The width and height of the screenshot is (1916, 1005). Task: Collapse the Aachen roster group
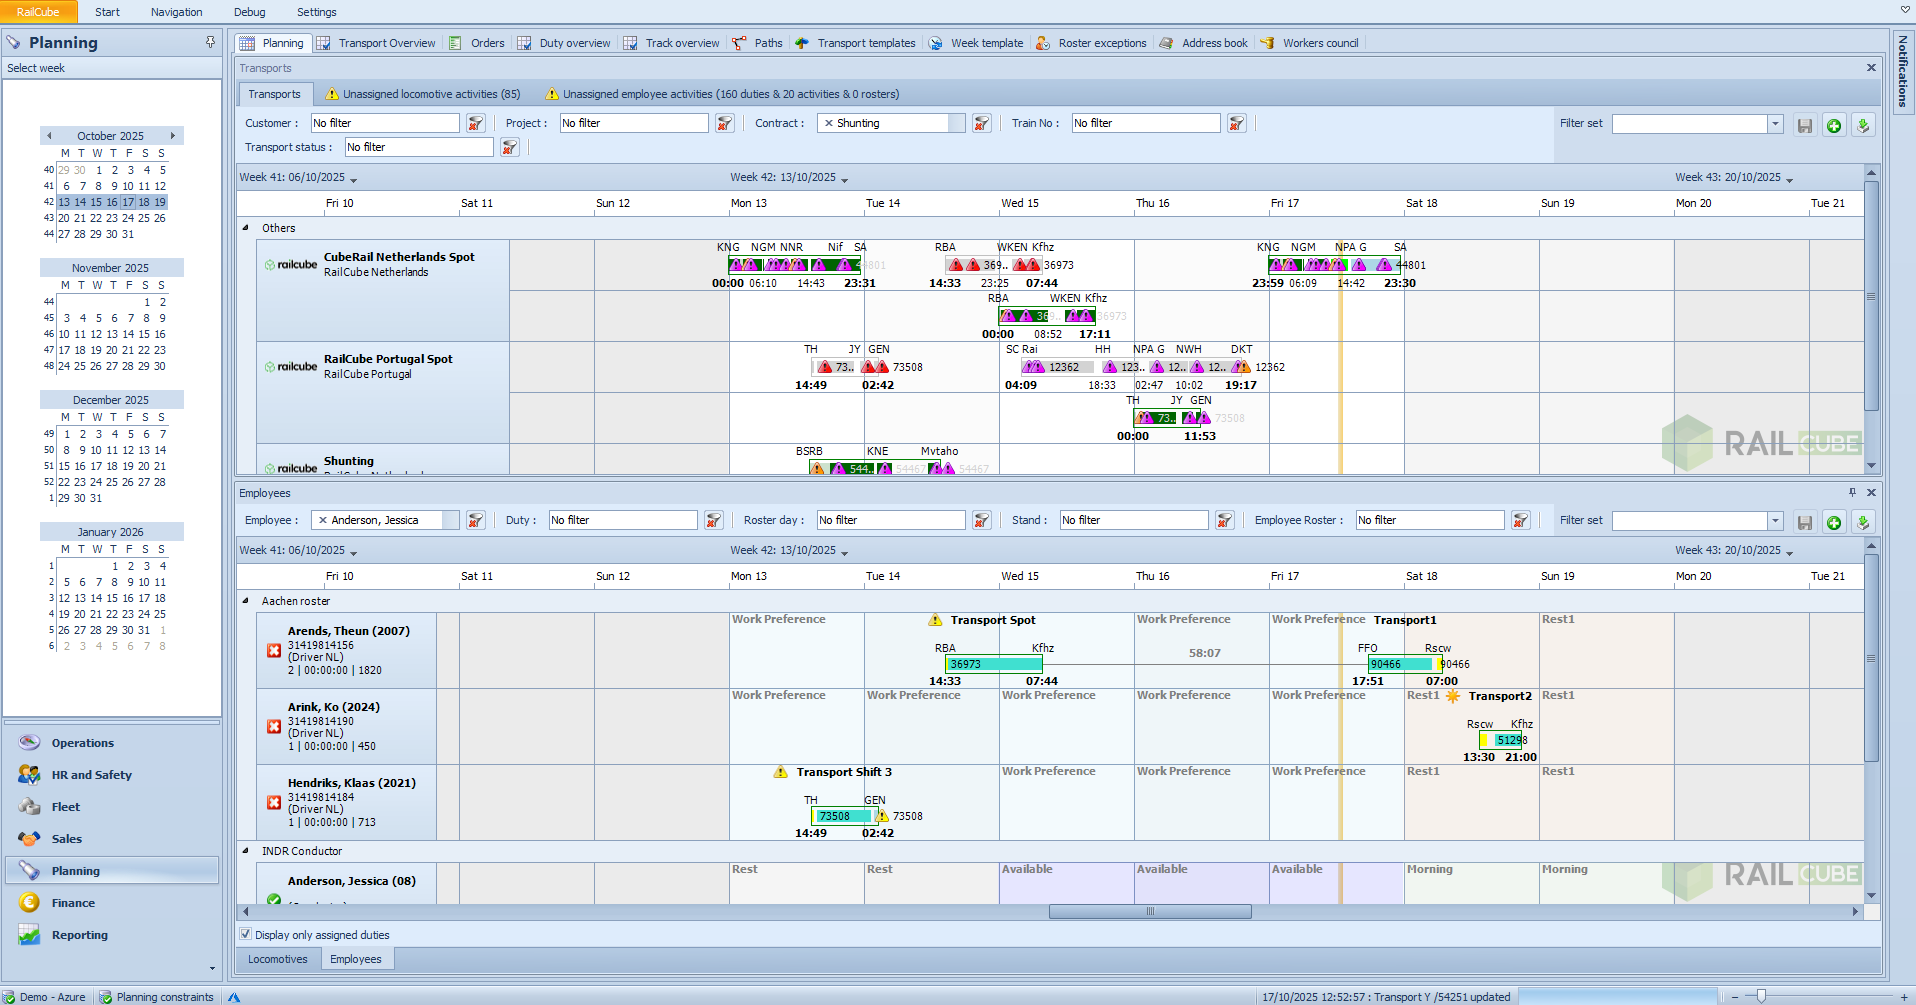pos(246,601)
